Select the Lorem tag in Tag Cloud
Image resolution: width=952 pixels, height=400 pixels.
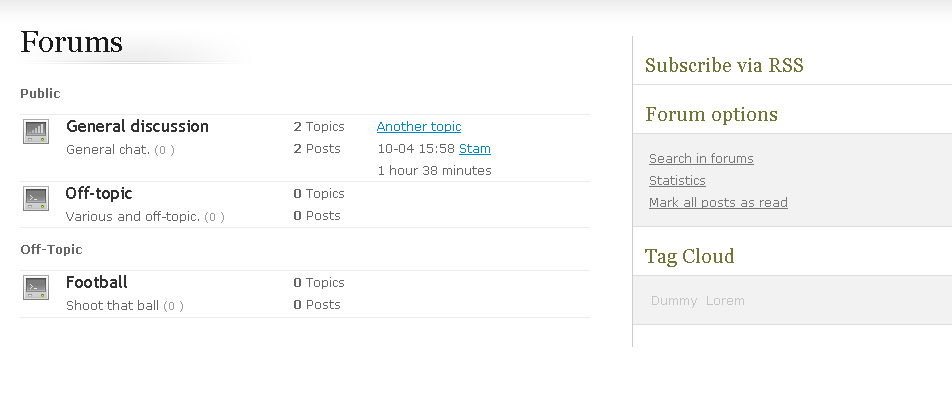coord(725,301)
